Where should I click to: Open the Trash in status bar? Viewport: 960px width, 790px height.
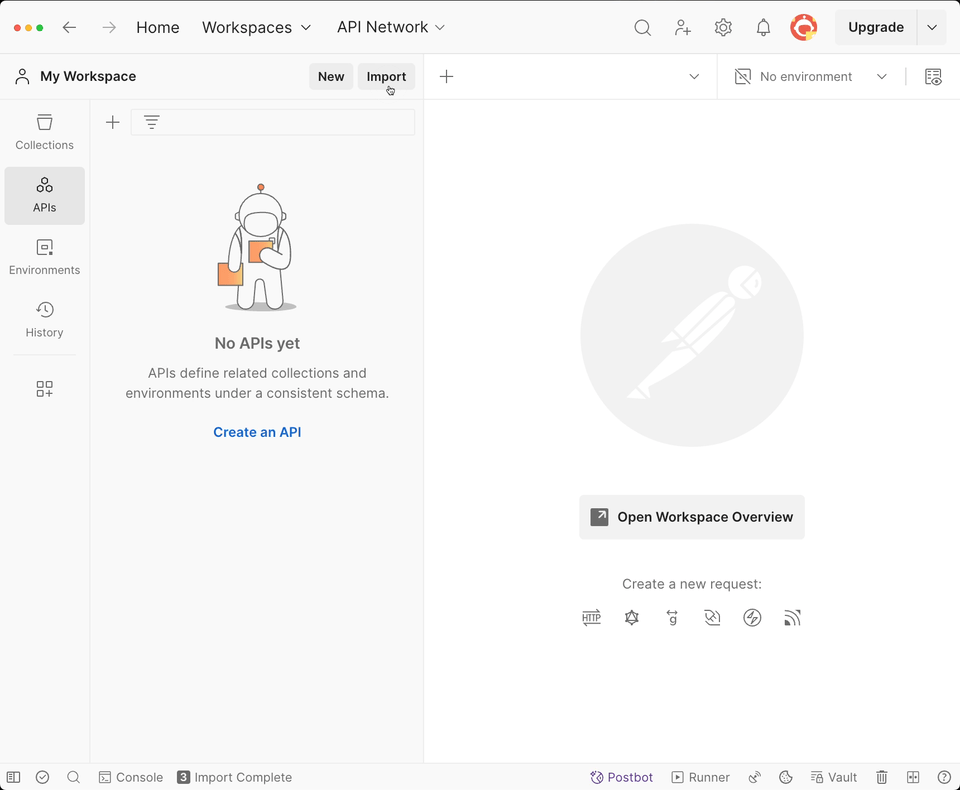[882, 777]
